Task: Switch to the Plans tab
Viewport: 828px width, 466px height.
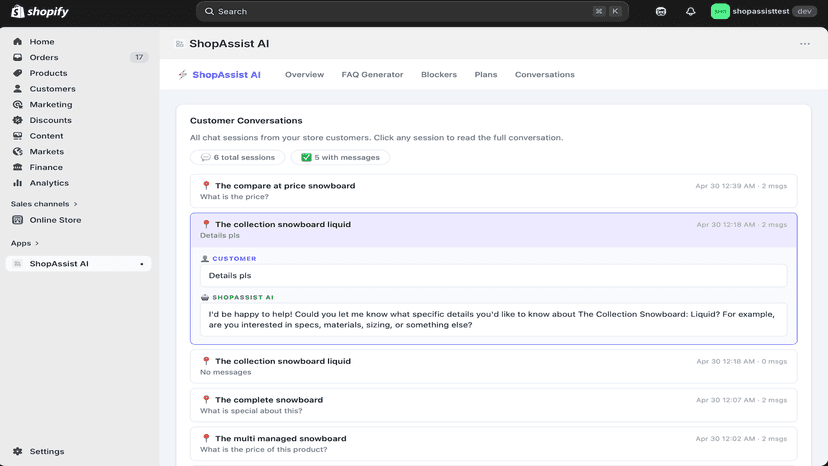Action: (486, 74)
